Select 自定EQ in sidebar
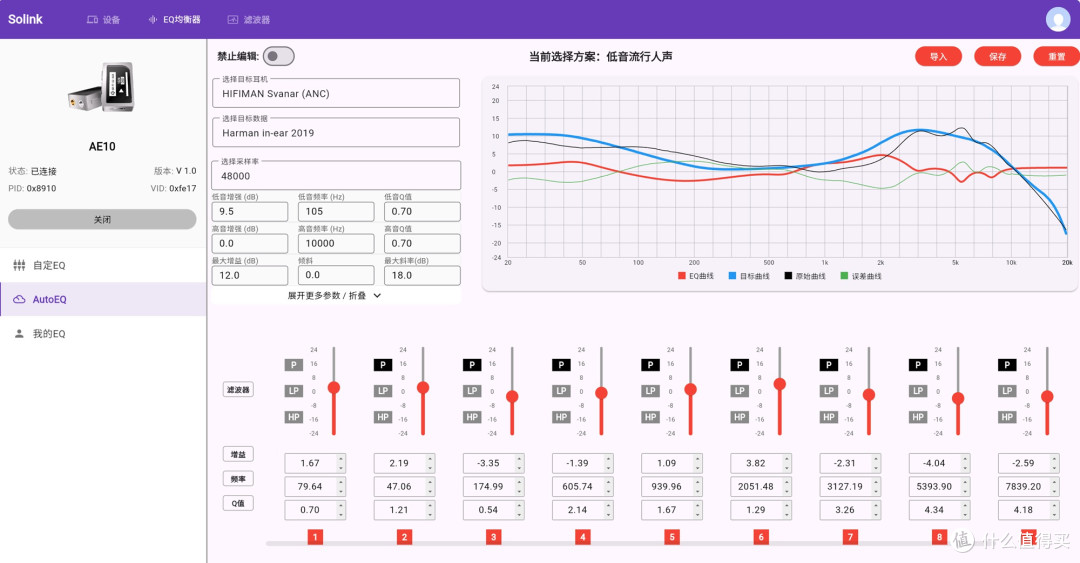The width and height of the screenshot is (1080, 563). click(103, 265)
